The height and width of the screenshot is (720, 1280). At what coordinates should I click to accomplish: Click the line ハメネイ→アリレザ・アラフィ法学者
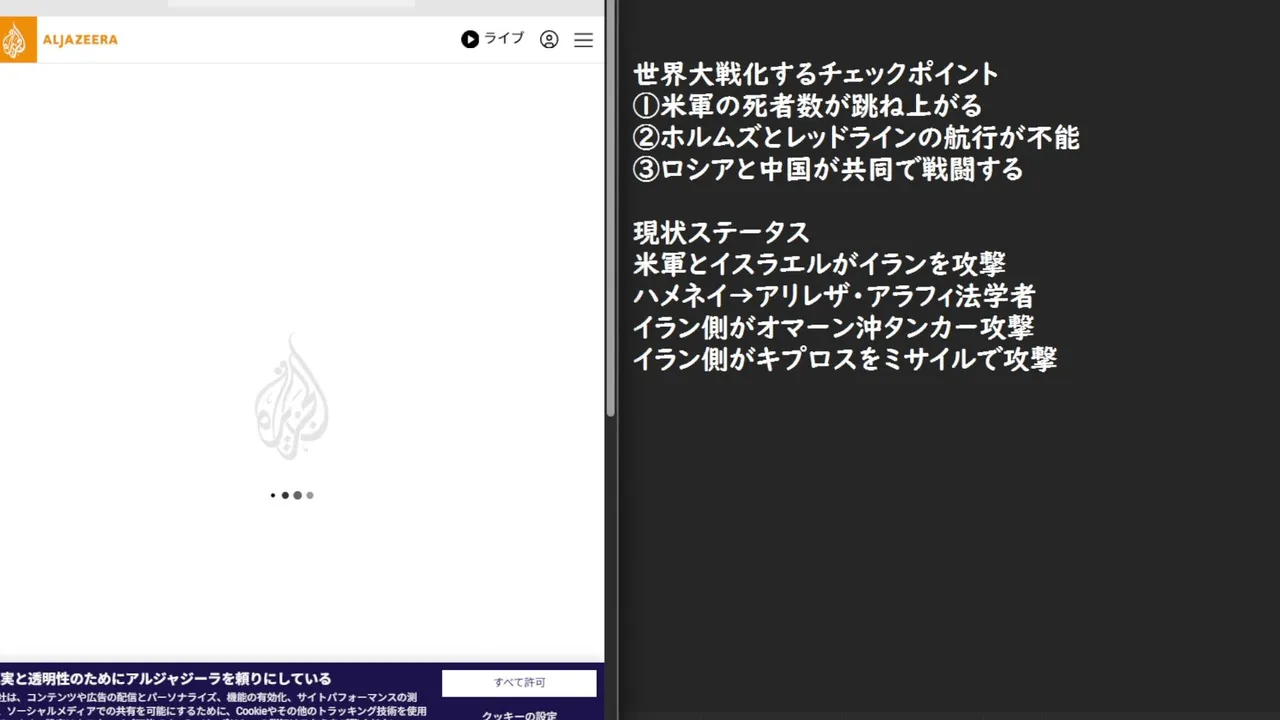834,297
